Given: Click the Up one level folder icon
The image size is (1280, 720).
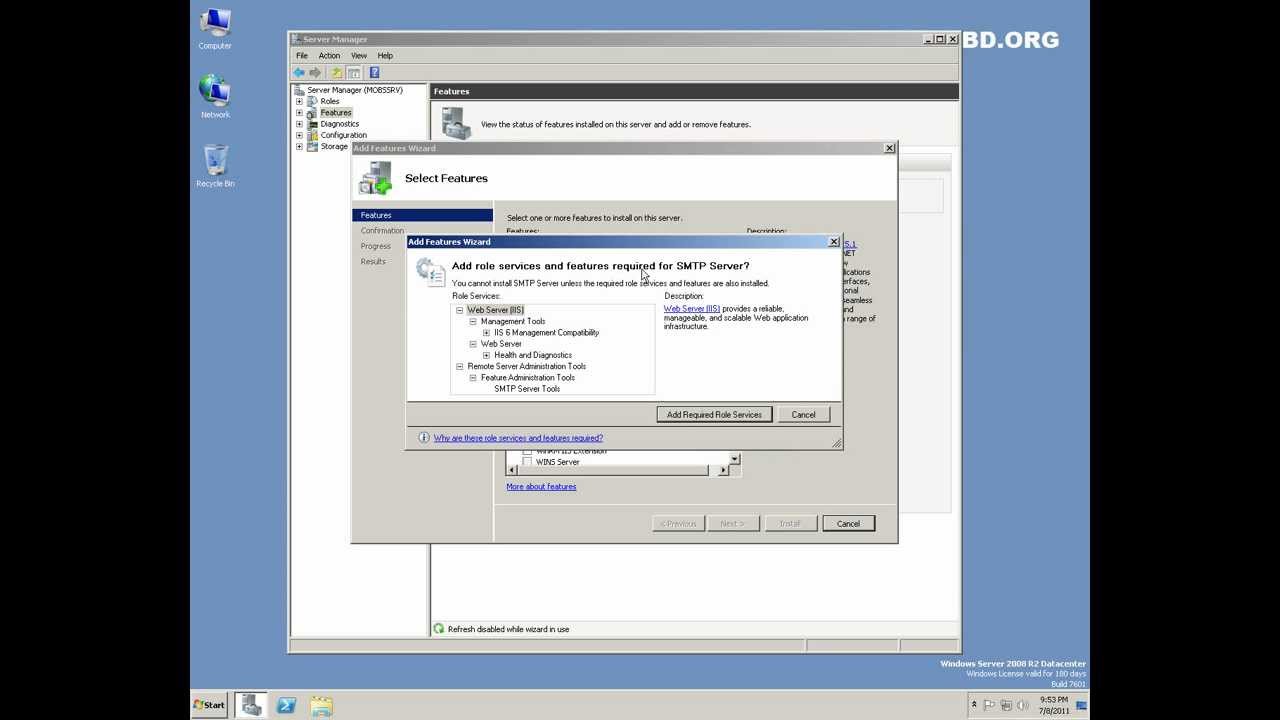Looking at the screenshot, I should click(x=337, y=73).
